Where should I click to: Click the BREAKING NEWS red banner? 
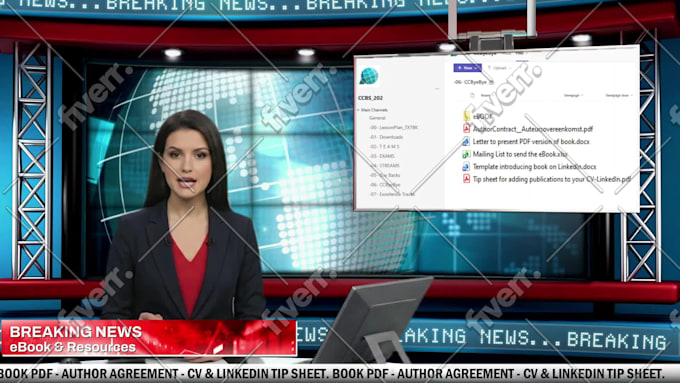point(149,338)
